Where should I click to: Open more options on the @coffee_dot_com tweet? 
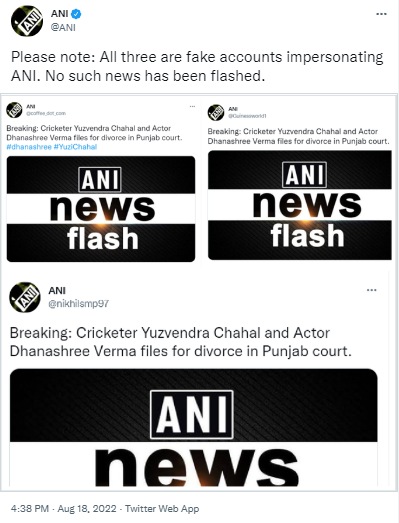pyautogui.click(x=192, y=106)
